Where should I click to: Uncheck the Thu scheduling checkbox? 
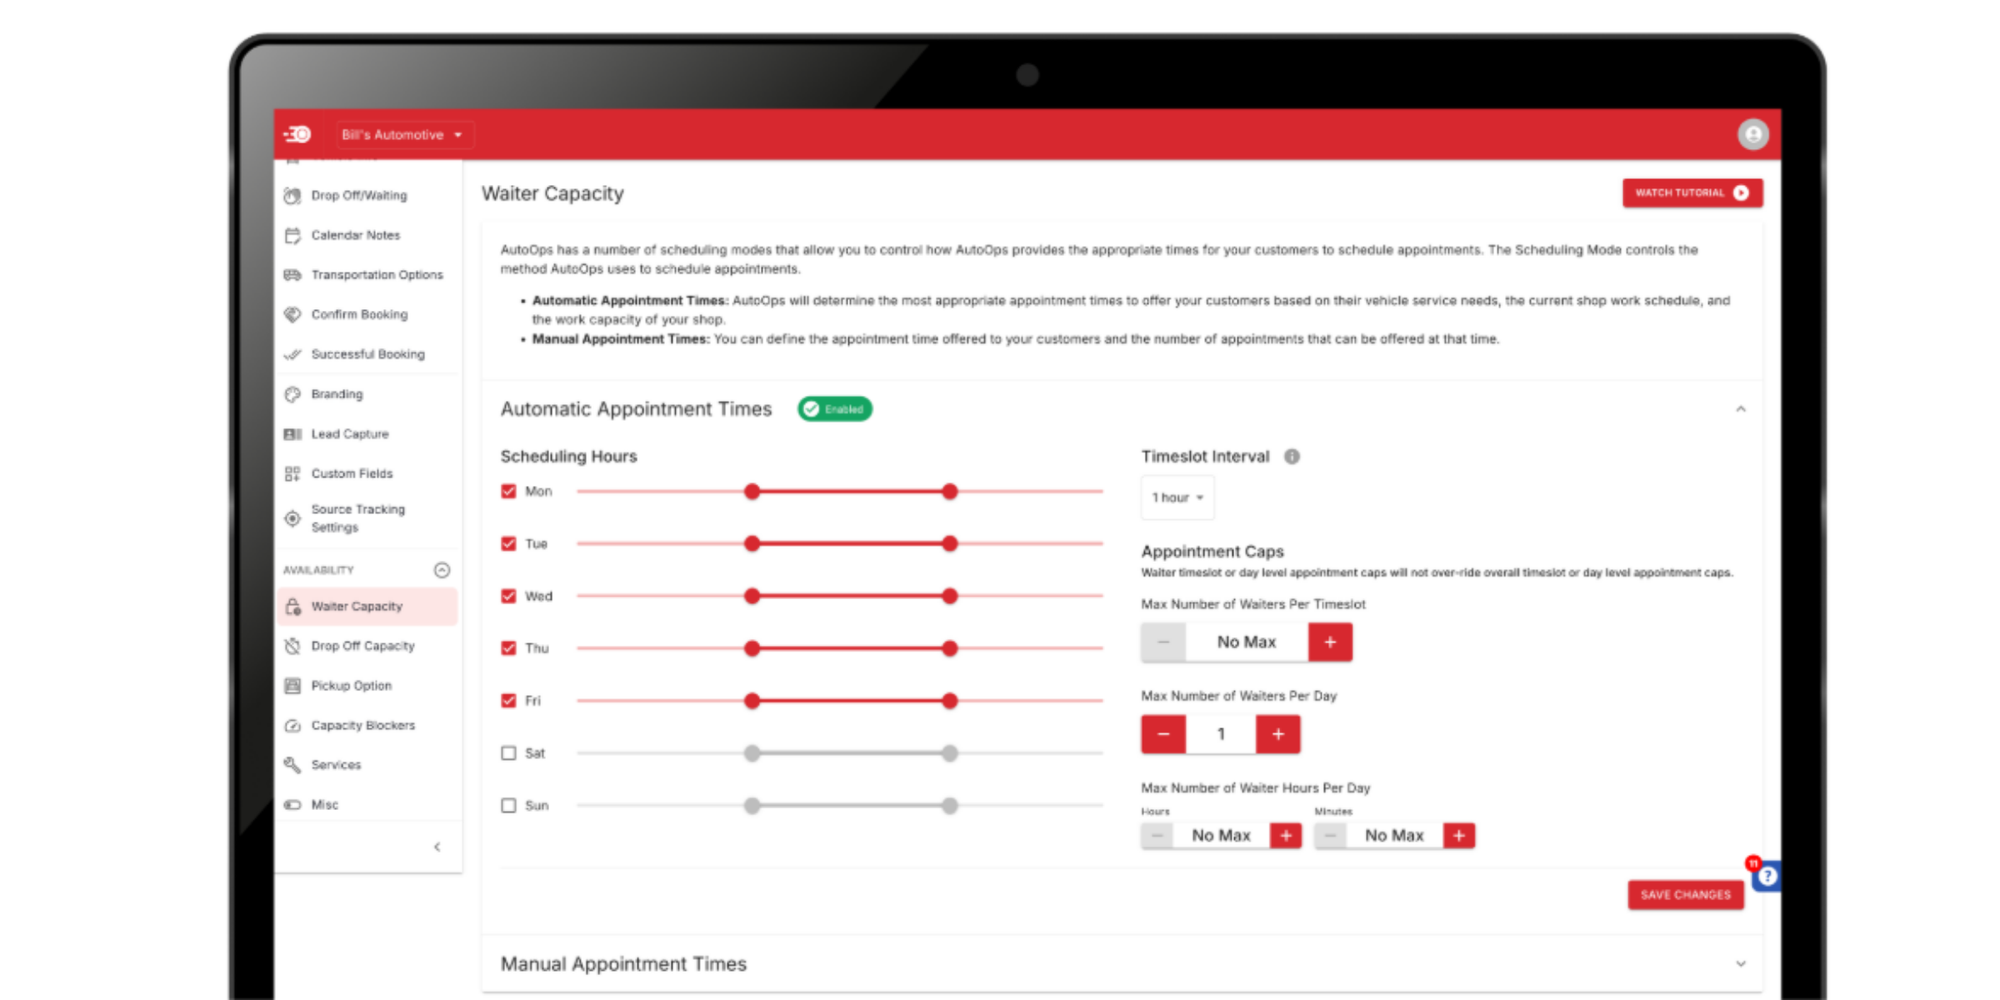(509, 648)
